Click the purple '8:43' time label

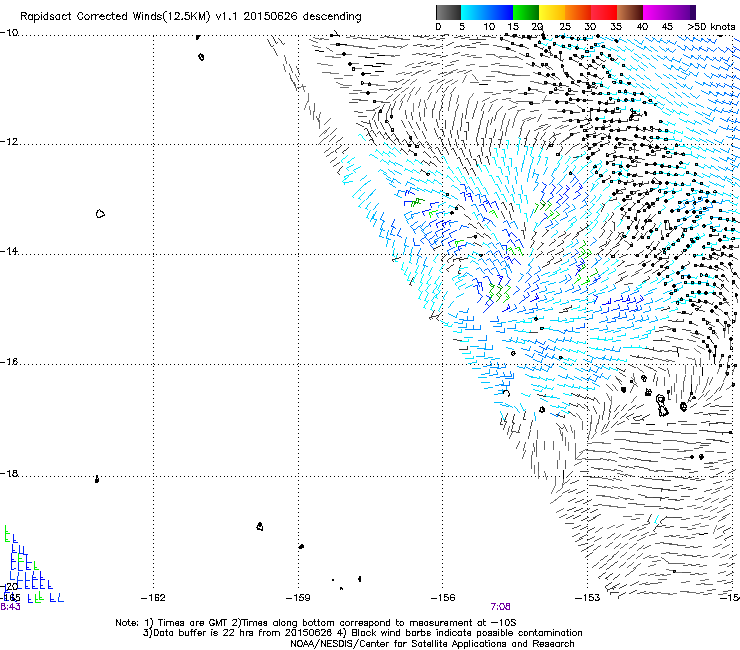click(x=10, y=607)
